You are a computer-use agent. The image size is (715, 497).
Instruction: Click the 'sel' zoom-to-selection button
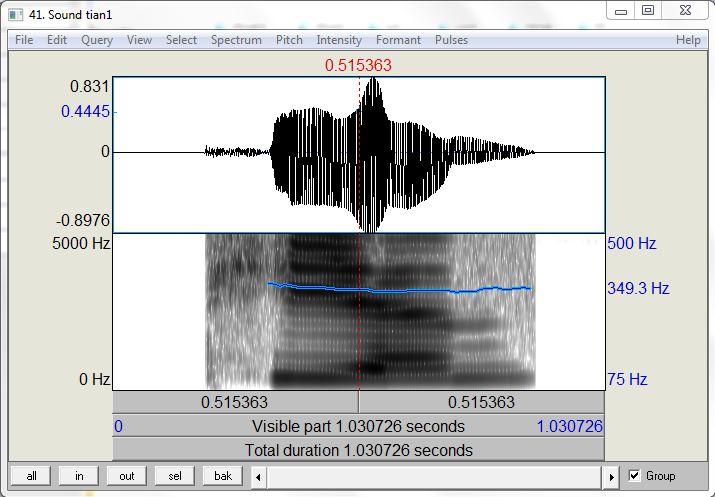(175, 476)
